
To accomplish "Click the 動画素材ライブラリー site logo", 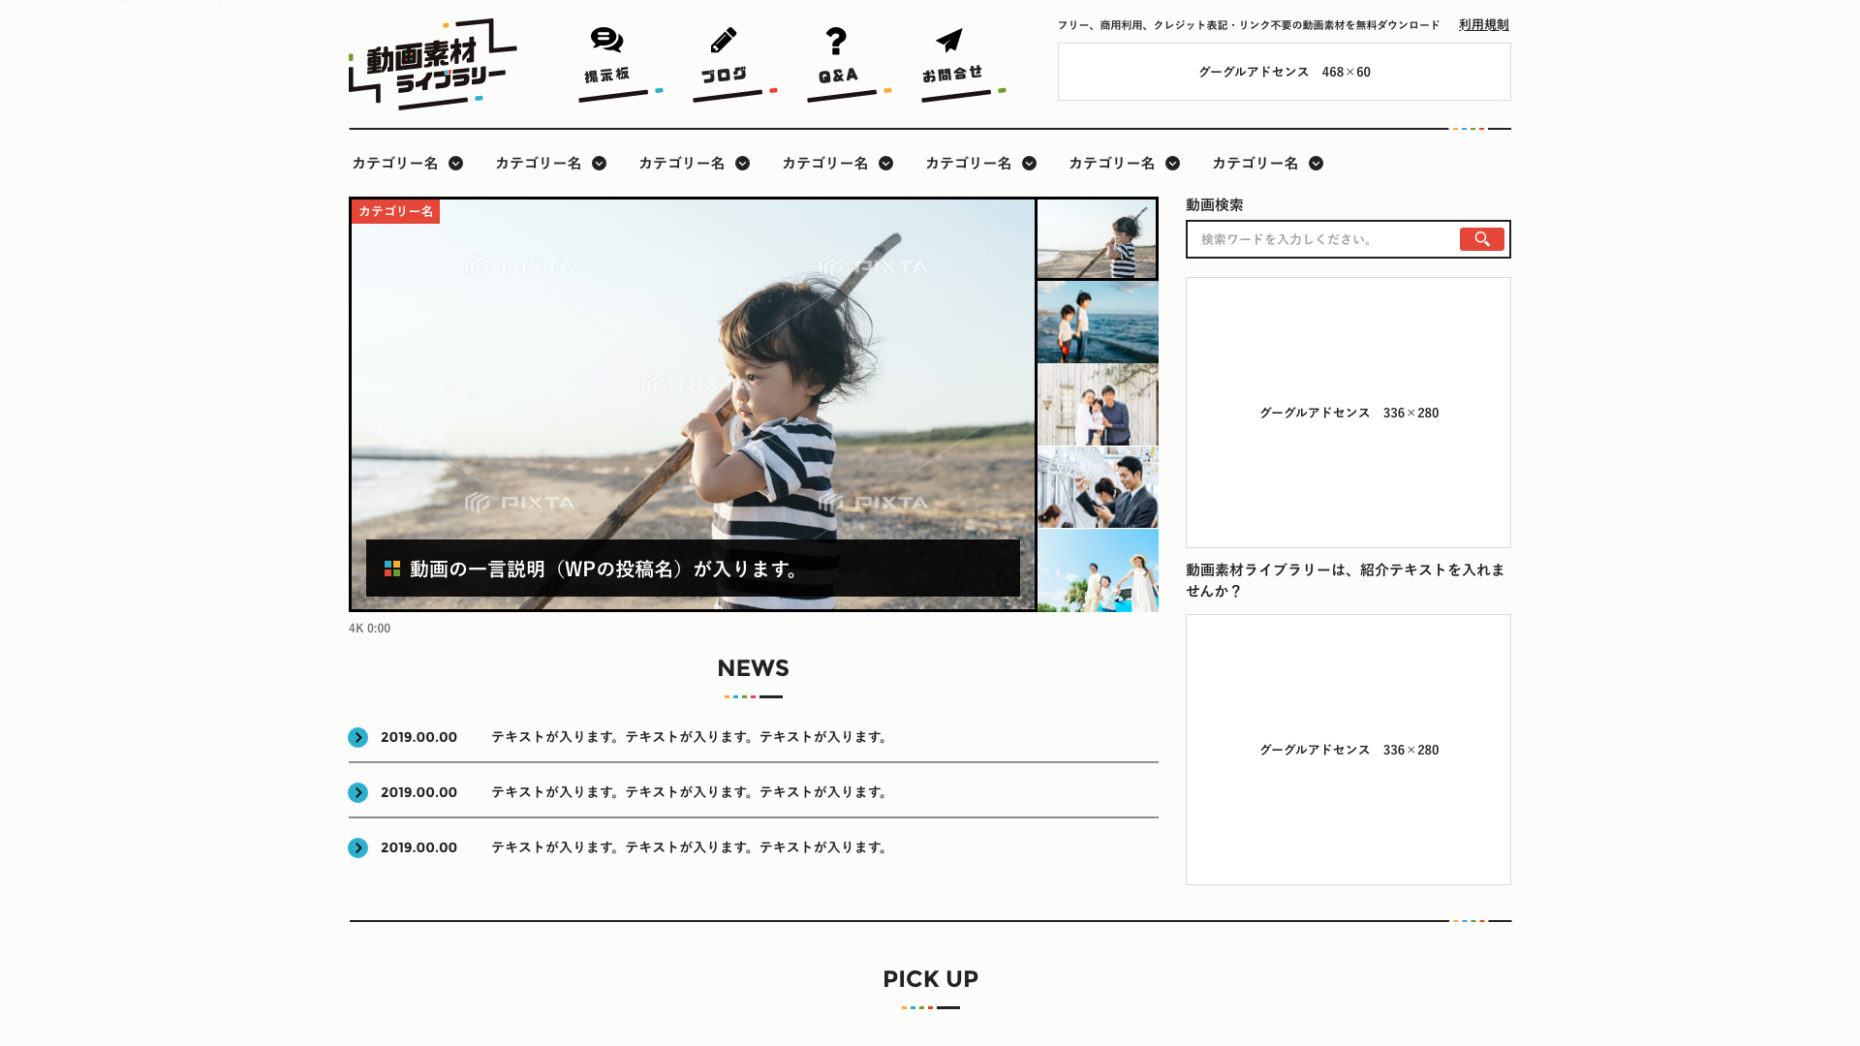I will point(433,64).
